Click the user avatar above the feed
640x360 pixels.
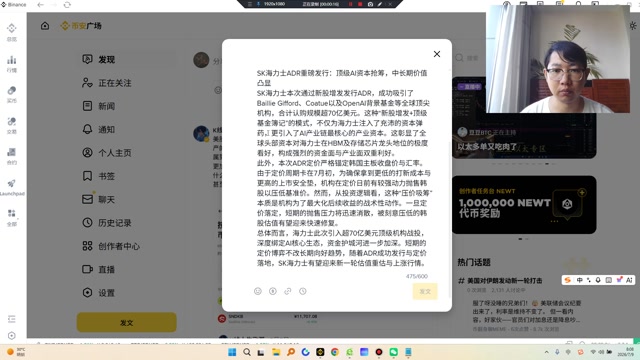(201, 60)
